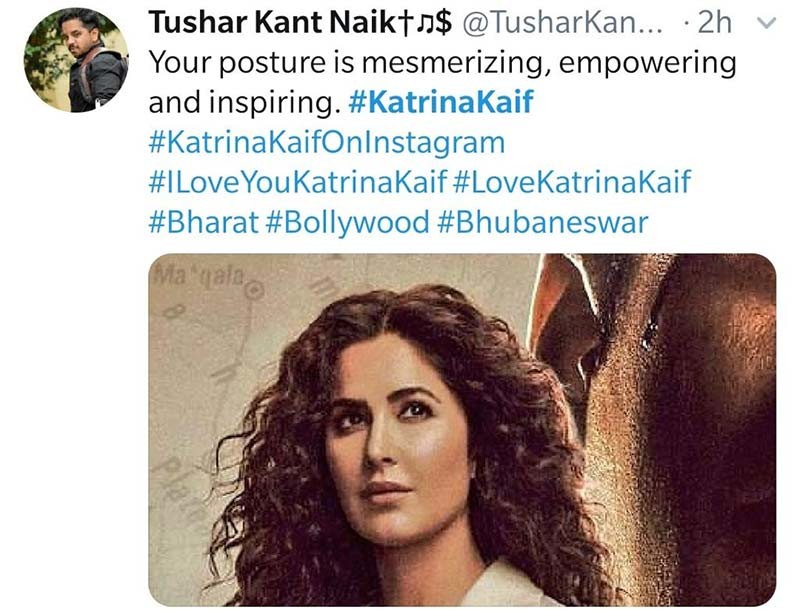Open the attached tweet photo
The height and width of the screenshot is (609, 800).
click(x=462, y=429)
